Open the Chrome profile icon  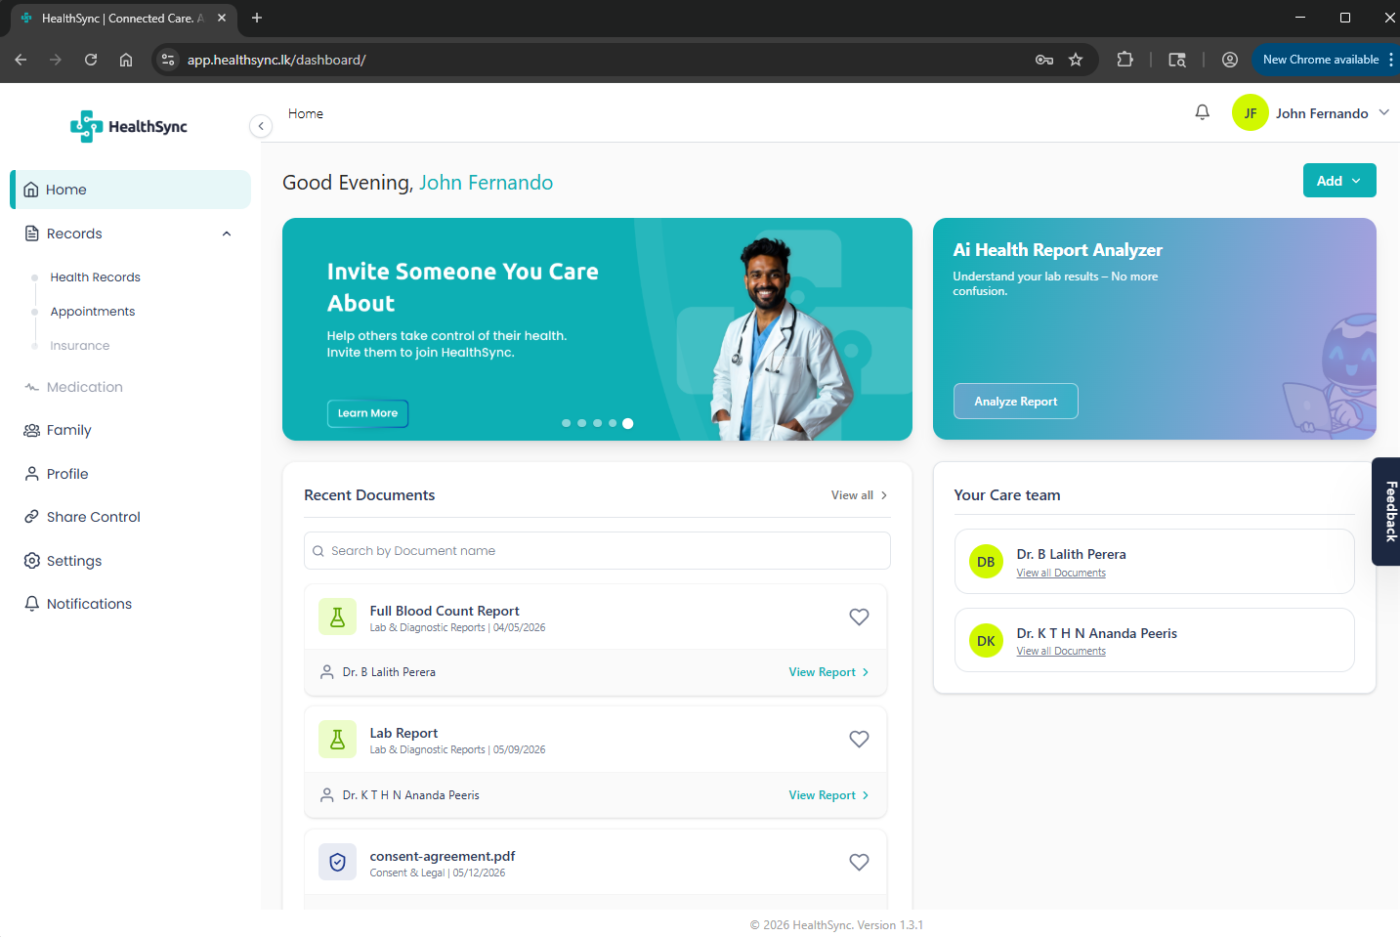(1230, 60)
